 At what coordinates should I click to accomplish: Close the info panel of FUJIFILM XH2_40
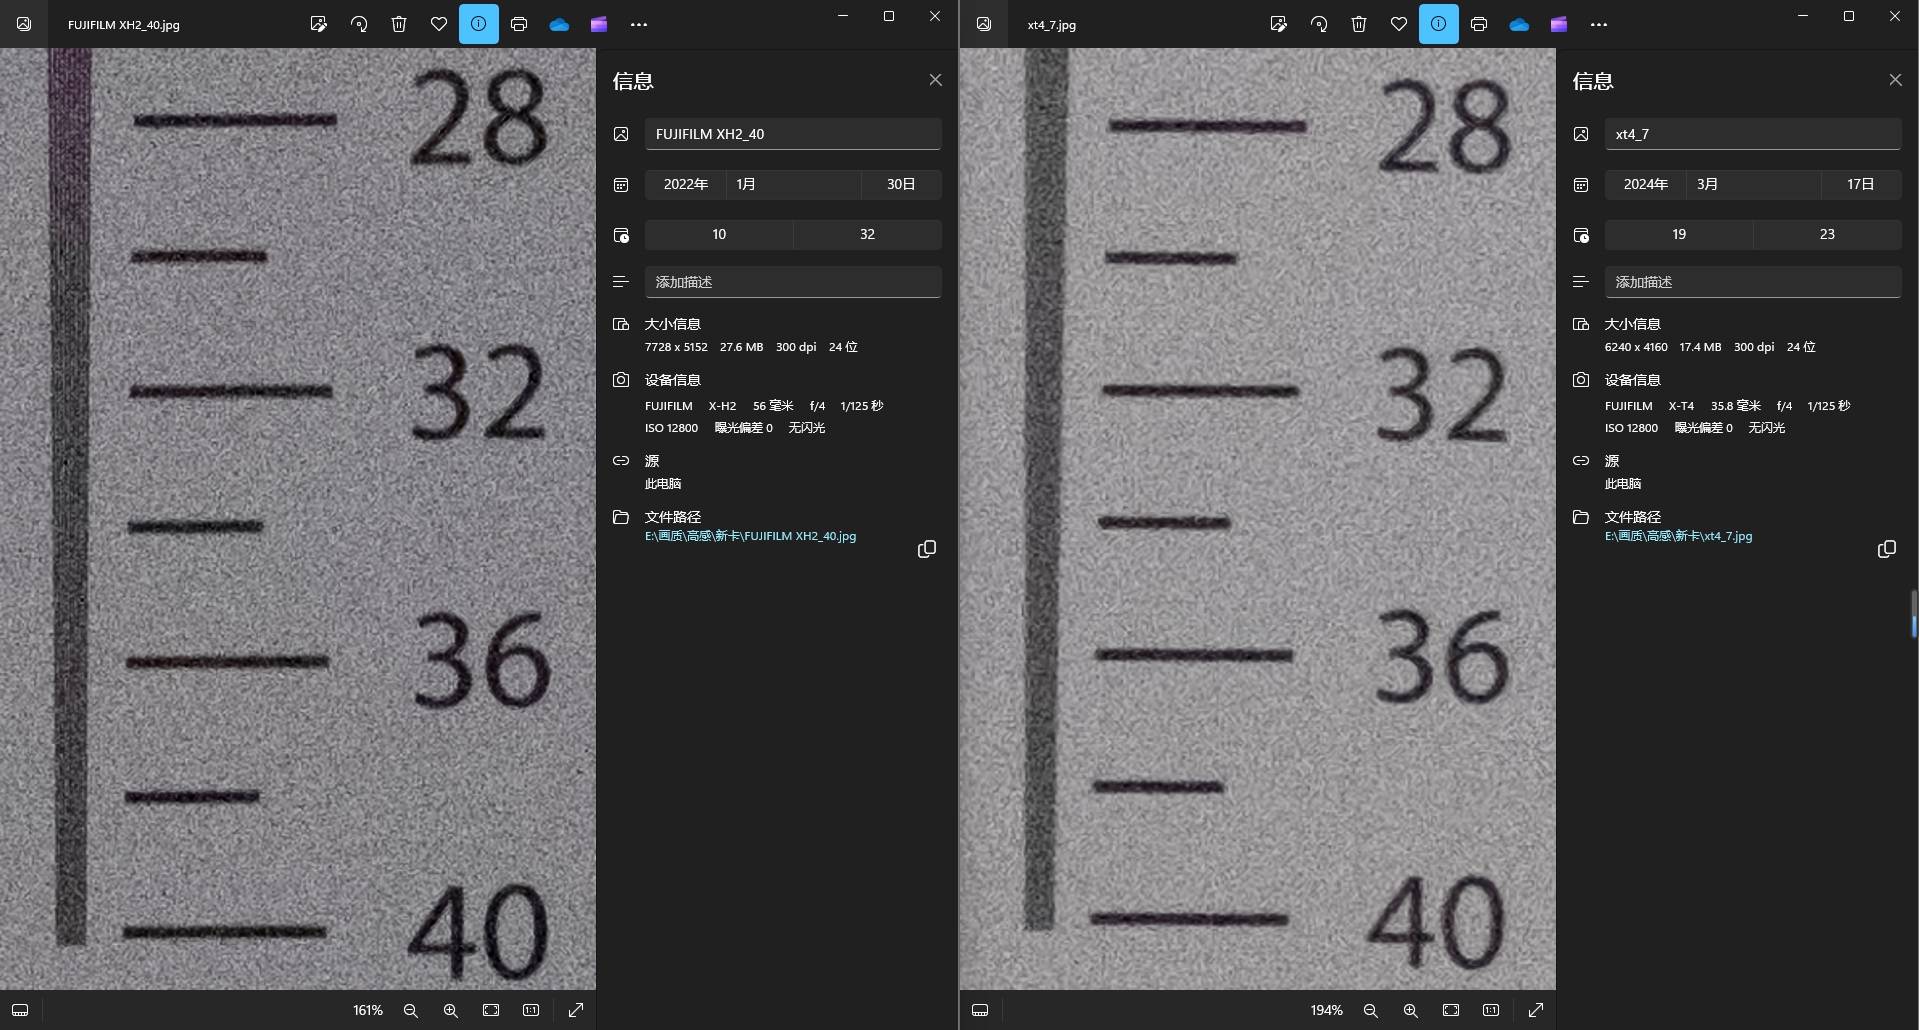coord(935,80)
